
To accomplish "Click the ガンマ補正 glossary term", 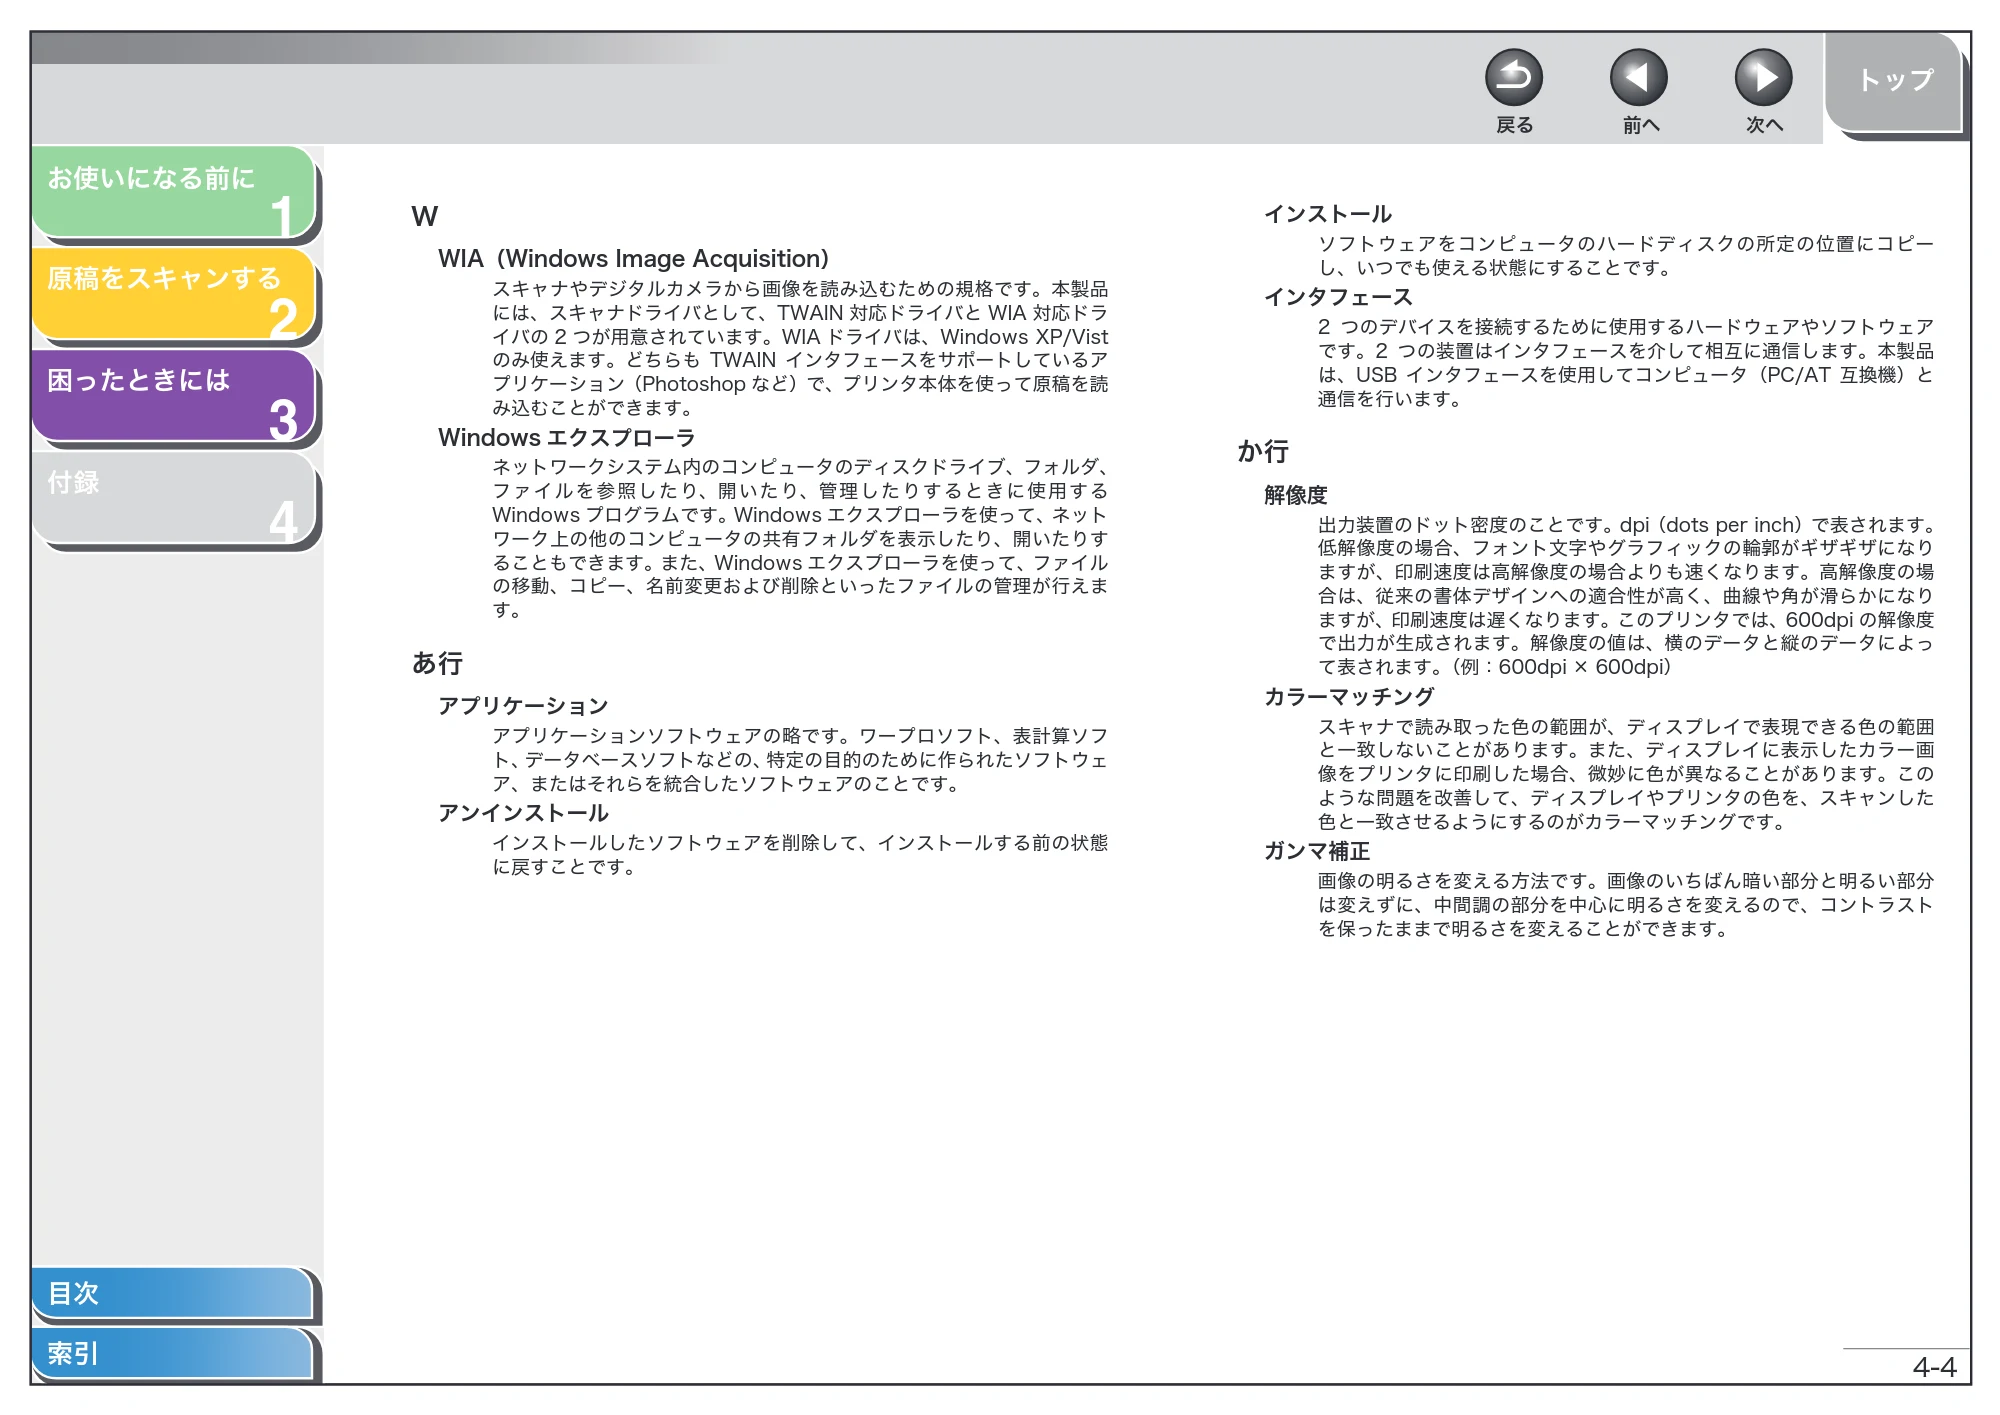I will (x=1316, y=851).
